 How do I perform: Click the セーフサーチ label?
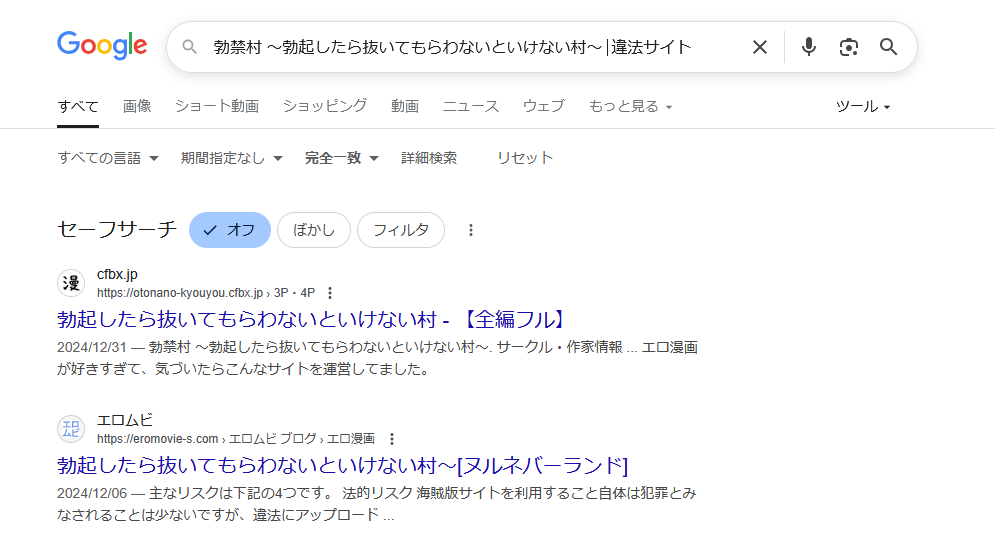[117, 230]
